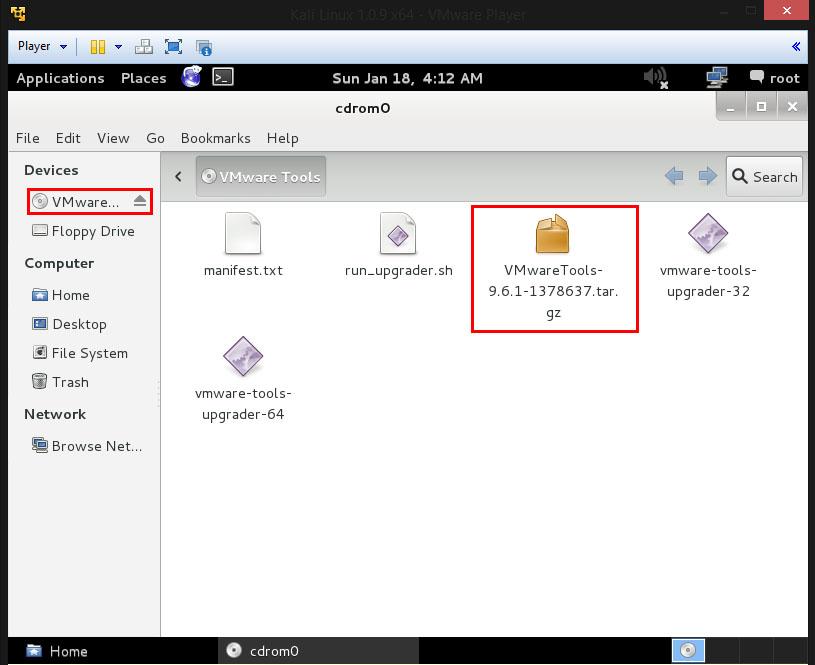The image size is (815, 665).
Task: Close the cdrom0 file manager window
Action: (792, 107)
